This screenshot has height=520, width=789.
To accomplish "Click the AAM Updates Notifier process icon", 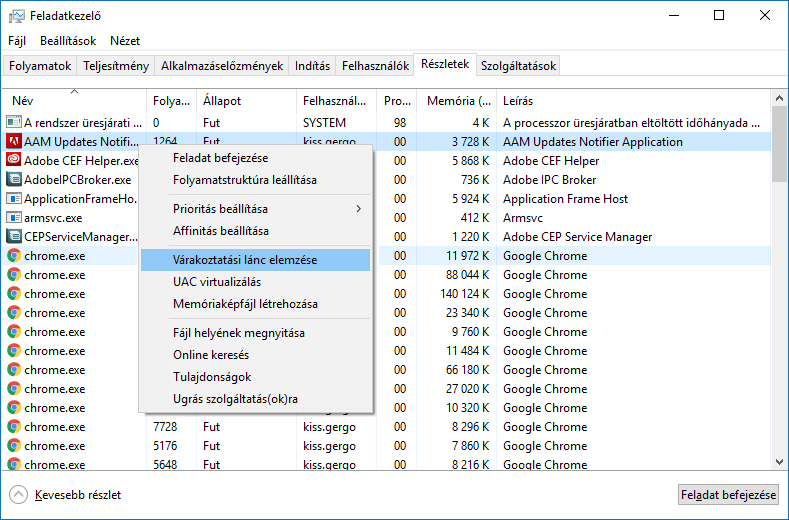I will tap(14, 141).
